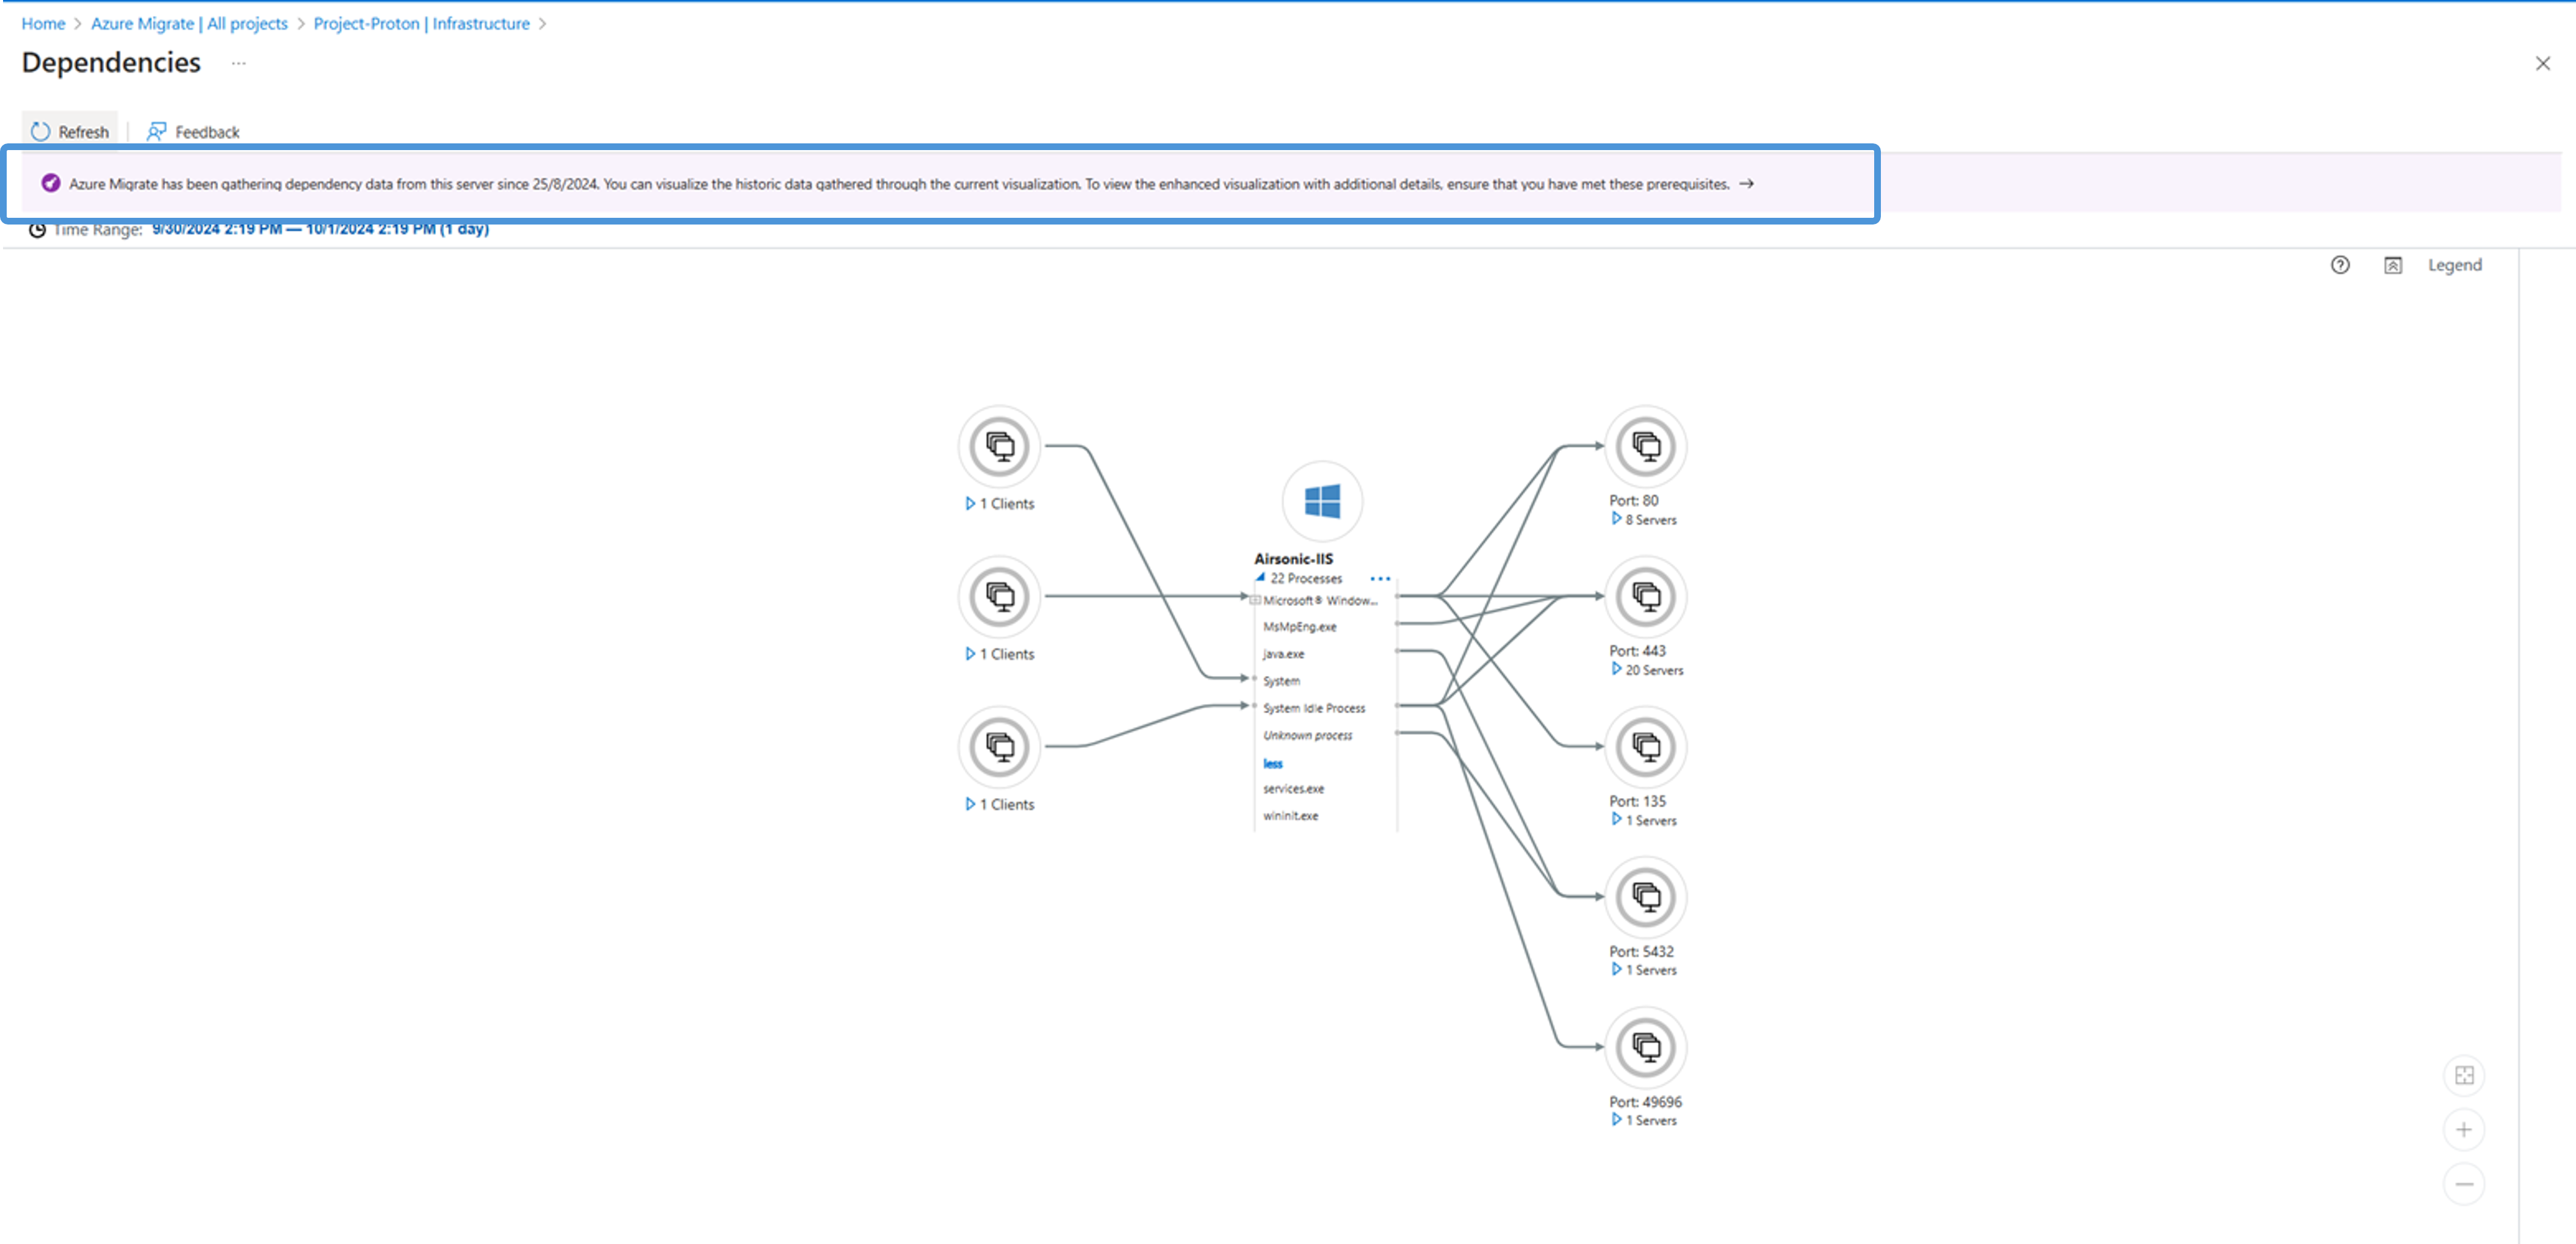Collapse the 22 Processes list
The height and width of the screenshot is (1244, 2576).
coord(1260,578)
